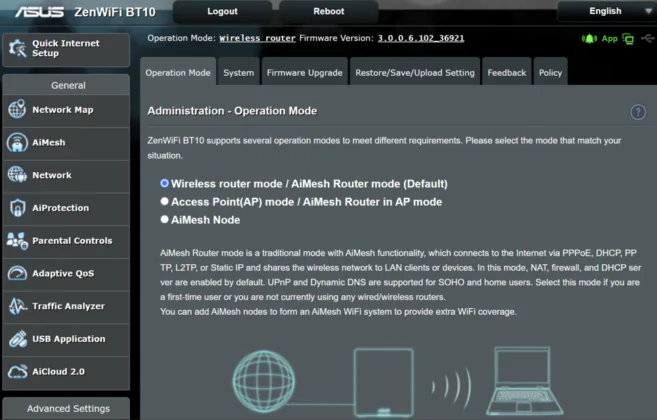Image resolution: width=657 pixels, height=420 pixels.
Task: Switch to the Operation Mode tab
Action: [178, 72]
